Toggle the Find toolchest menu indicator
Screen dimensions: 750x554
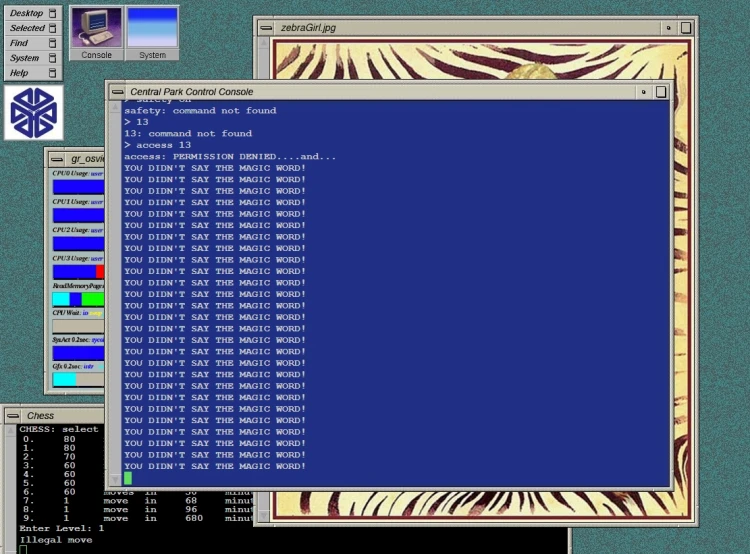pyautogui.click(x=53, y=43)
